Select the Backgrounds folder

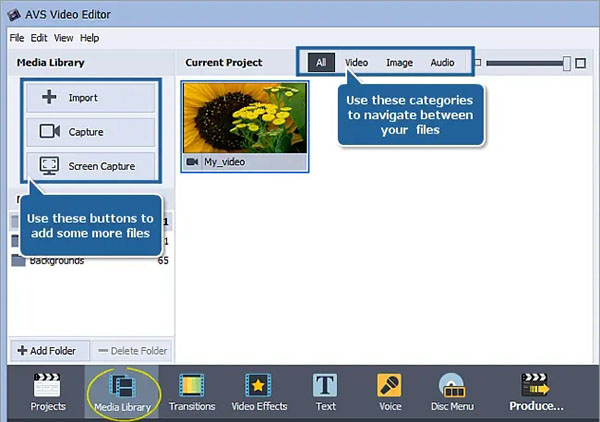tap(90, 261)
